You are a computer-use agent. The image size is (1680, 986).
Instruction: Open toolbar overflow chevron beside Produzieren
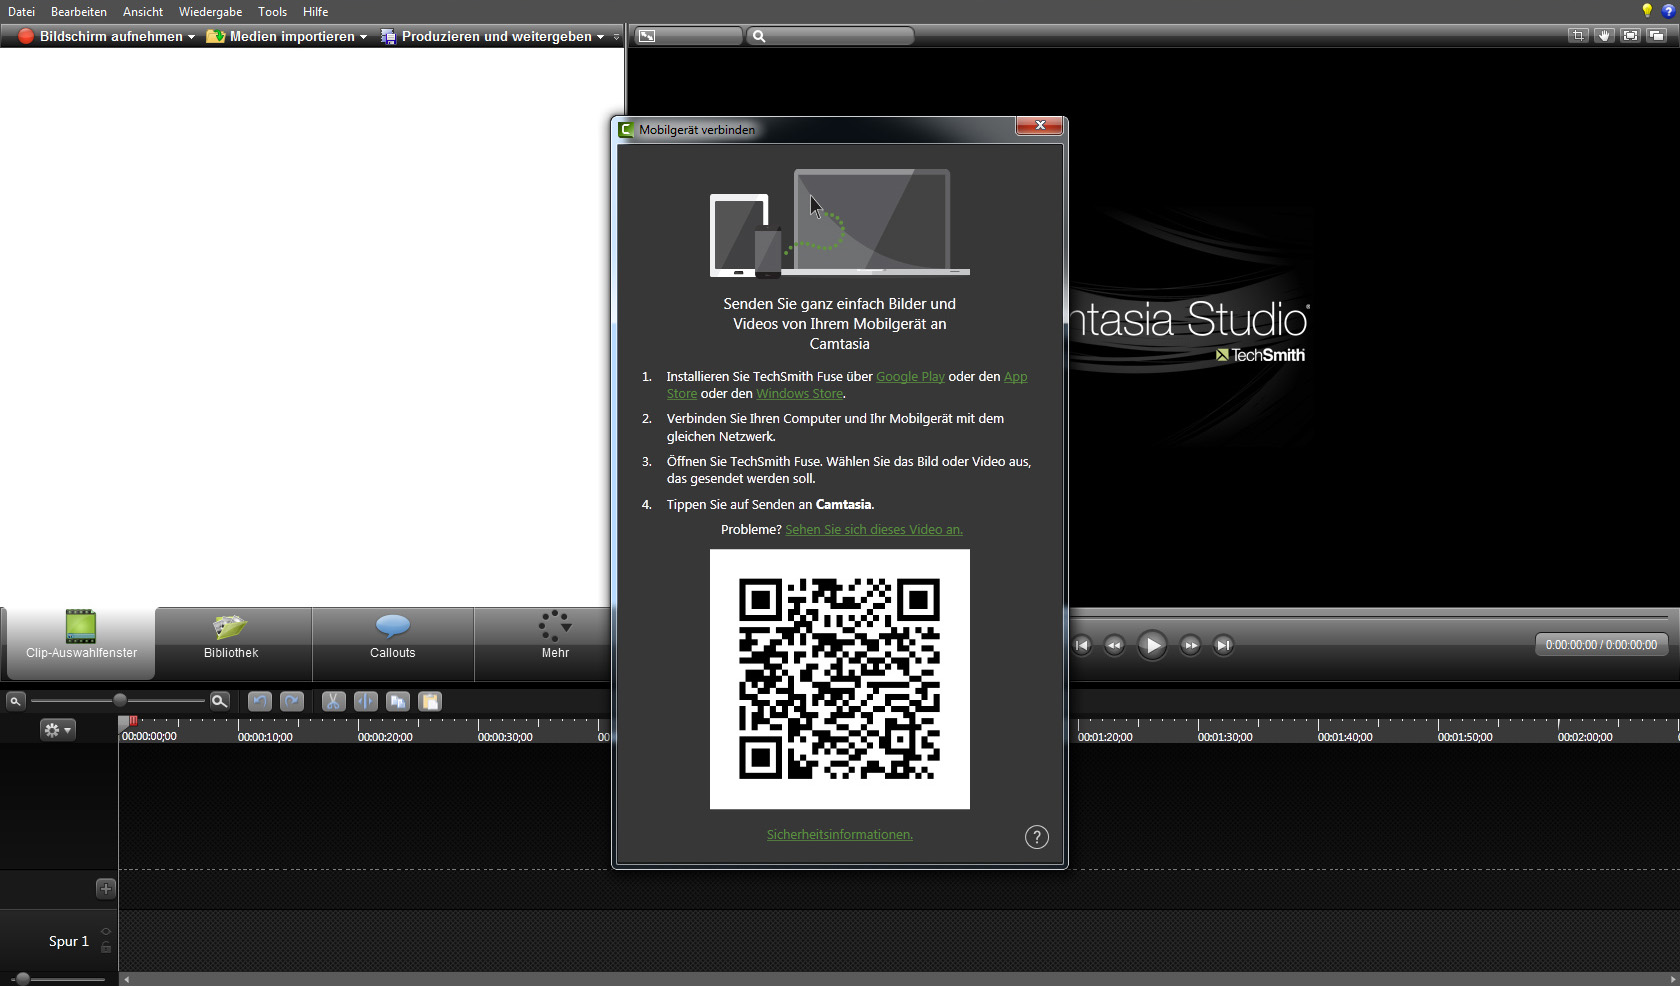616,37
